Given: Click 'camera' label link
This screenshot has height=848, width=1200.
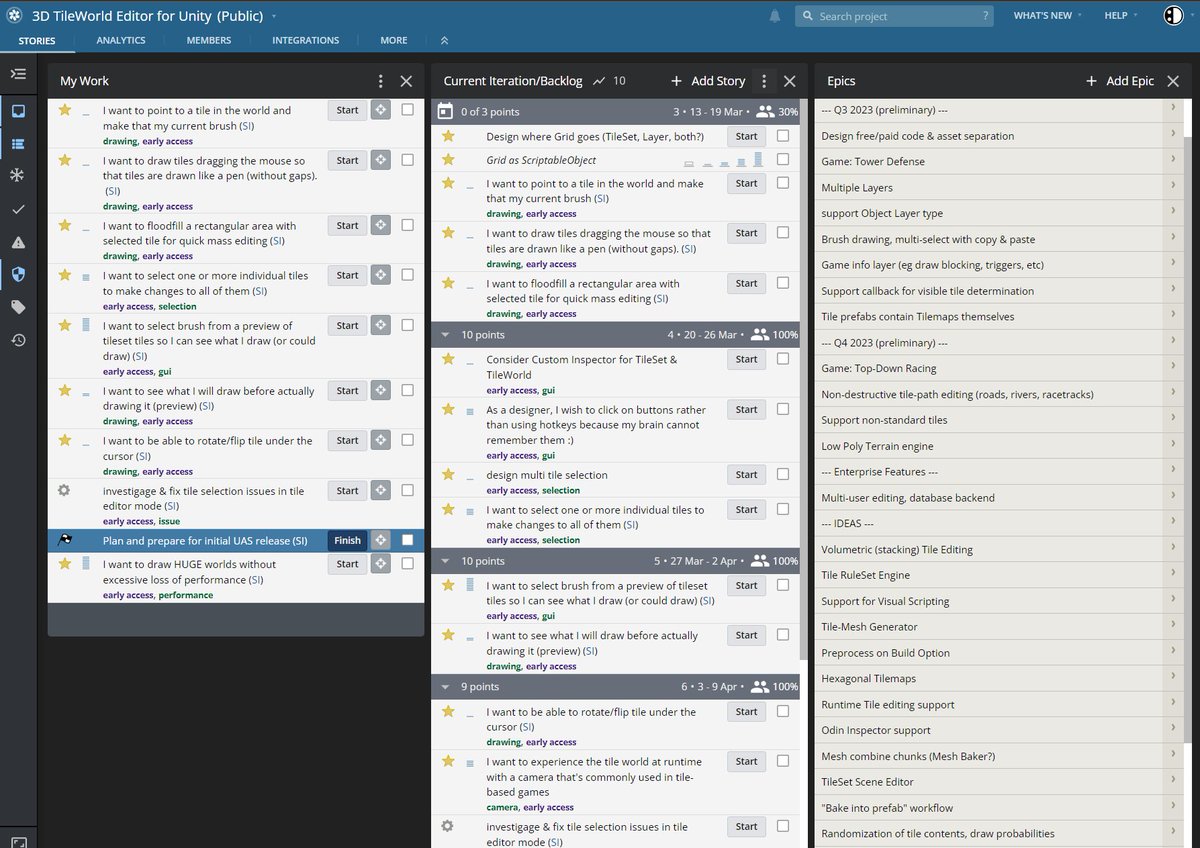Looking at the screenshot, I should click(502, 807).
